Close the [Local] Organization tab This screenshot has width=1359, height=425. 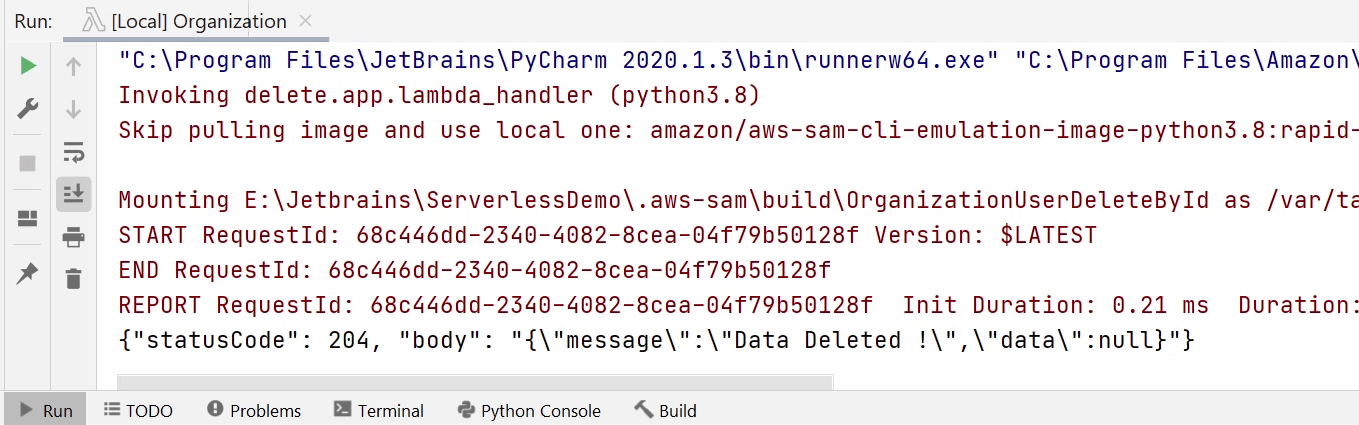click(x=305, y=21)
